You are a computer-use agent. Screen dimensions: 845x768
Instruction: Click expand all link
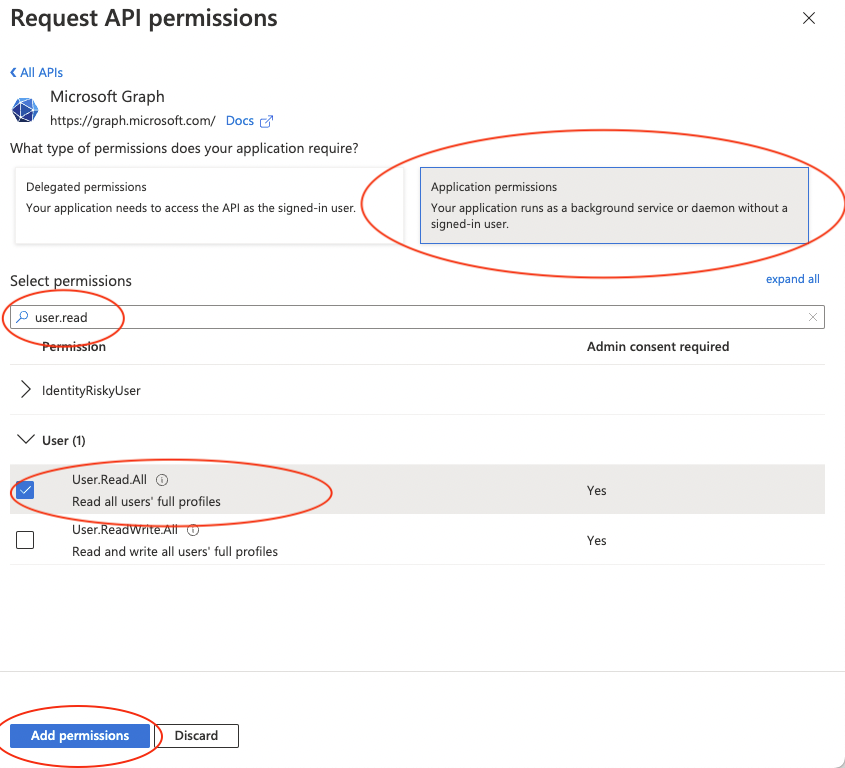(792, 279)
